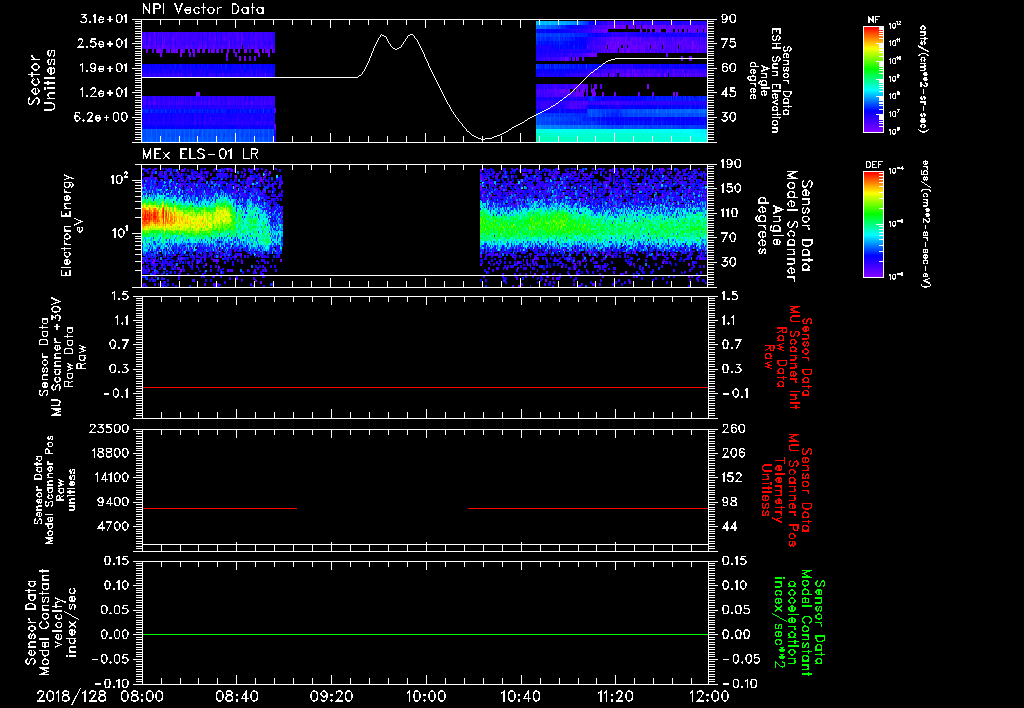1024x708 pixels.
Task: Click the 'Electron Energy eV' axis label
Action: 73,225
